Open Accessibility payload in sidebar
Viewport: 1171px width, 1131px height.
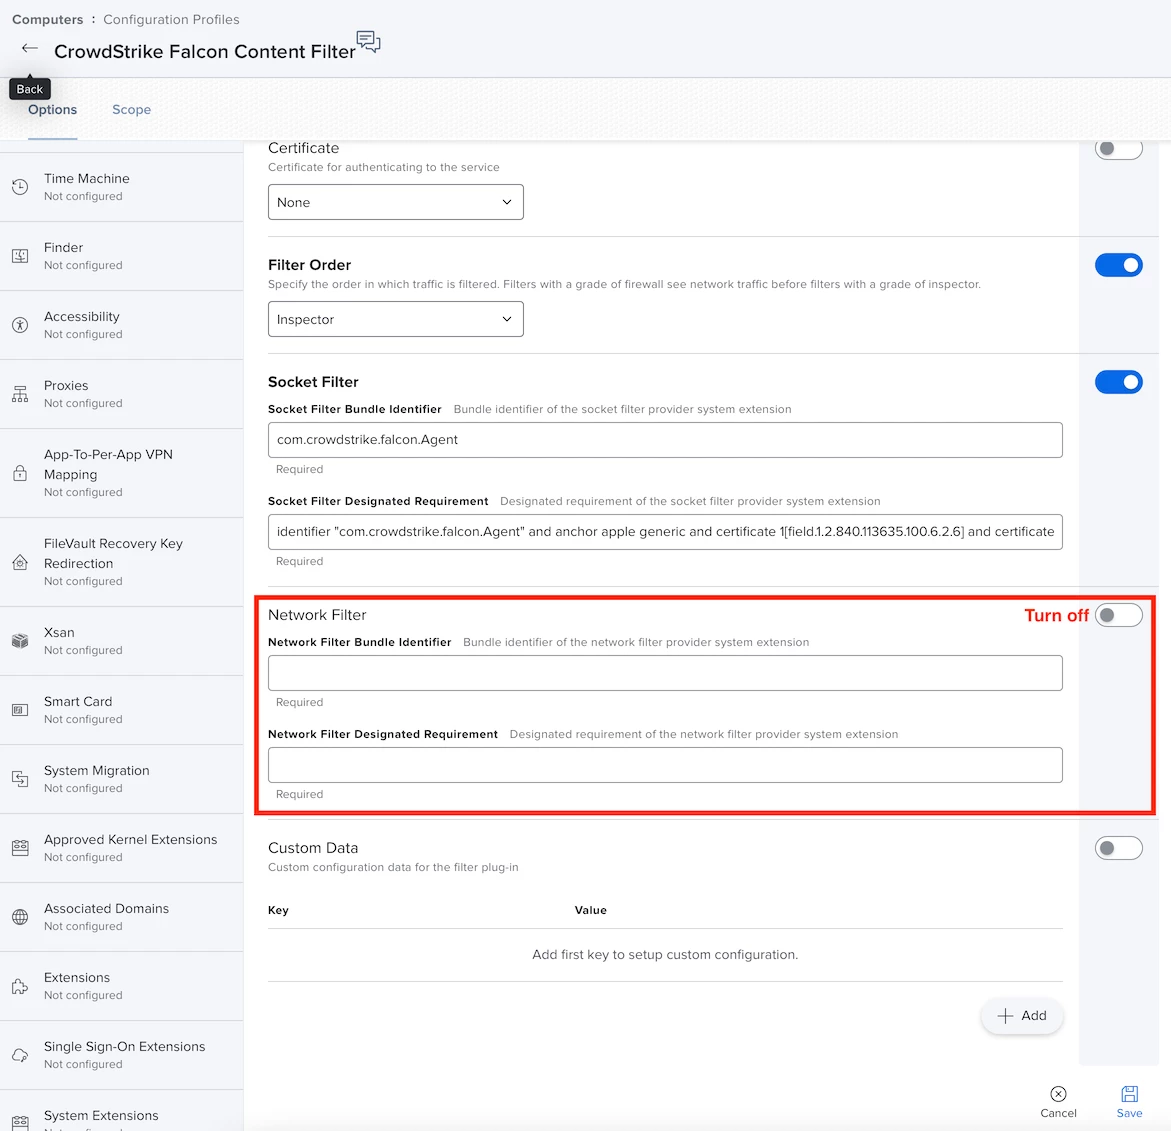pos(122,325)
